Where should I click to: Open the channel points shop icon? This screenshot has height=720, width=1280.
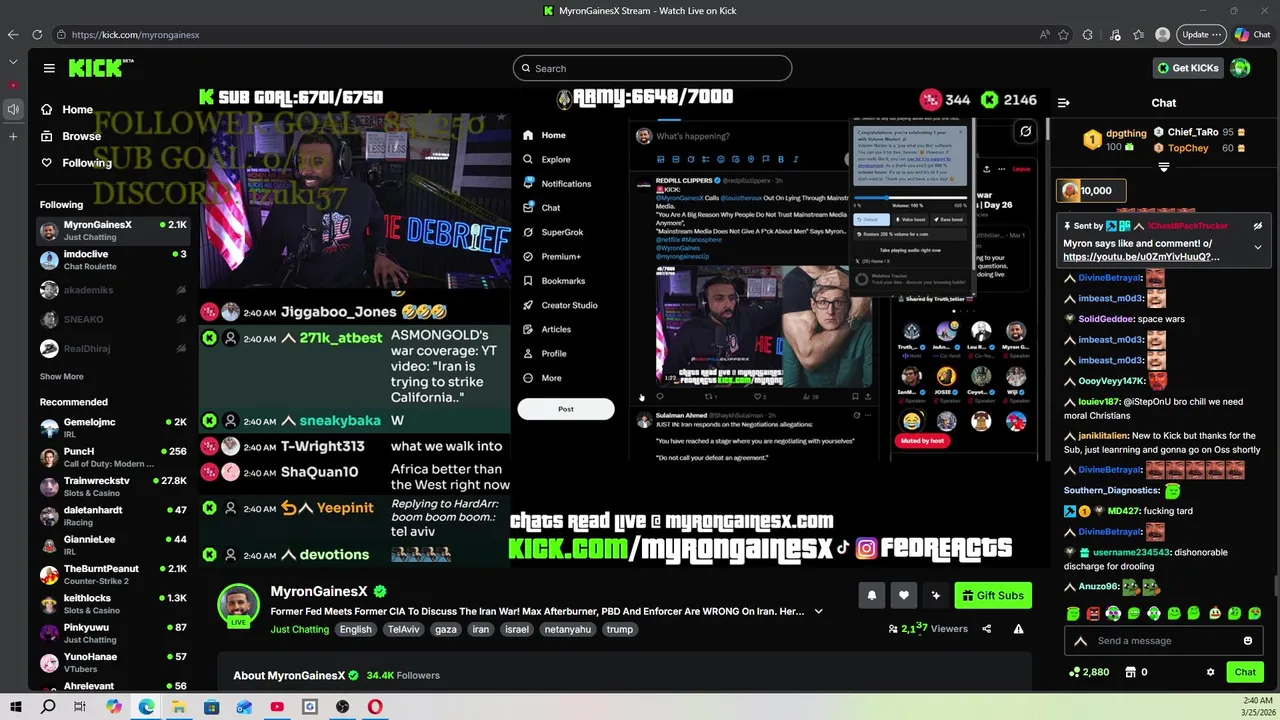1131,672
